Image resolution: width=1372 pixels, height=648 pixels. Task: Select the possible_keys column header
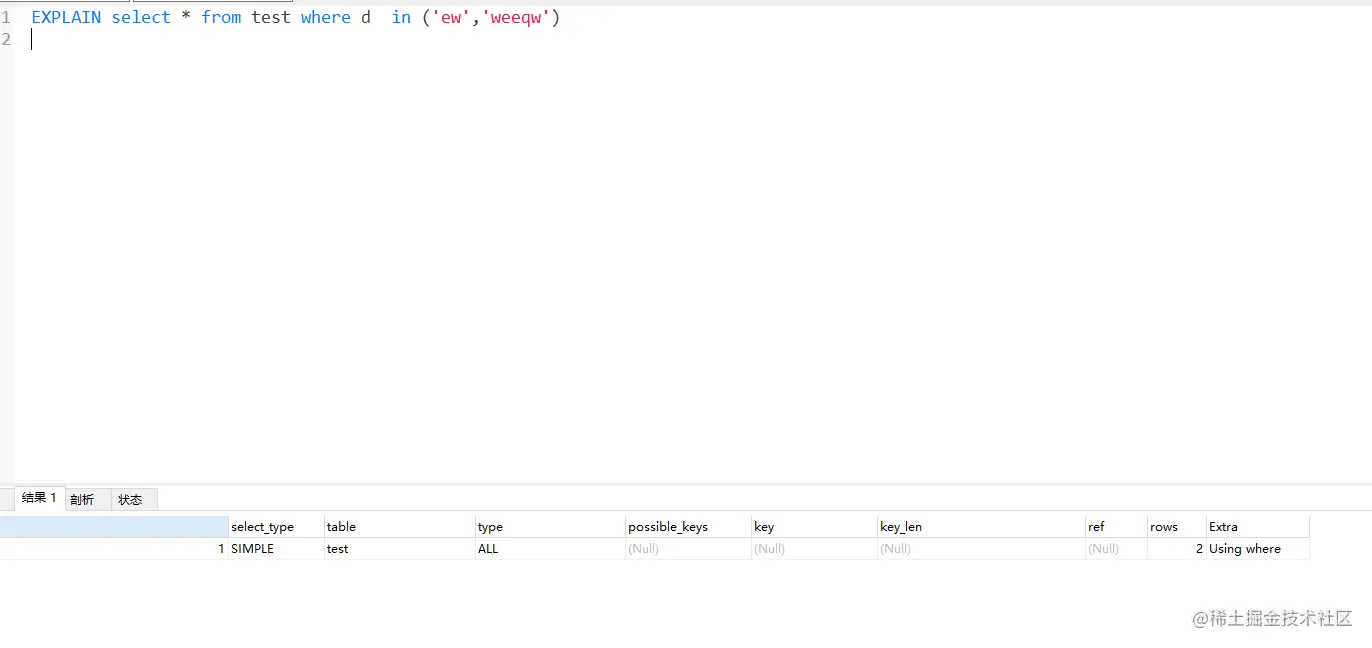[x=688, y=527]
